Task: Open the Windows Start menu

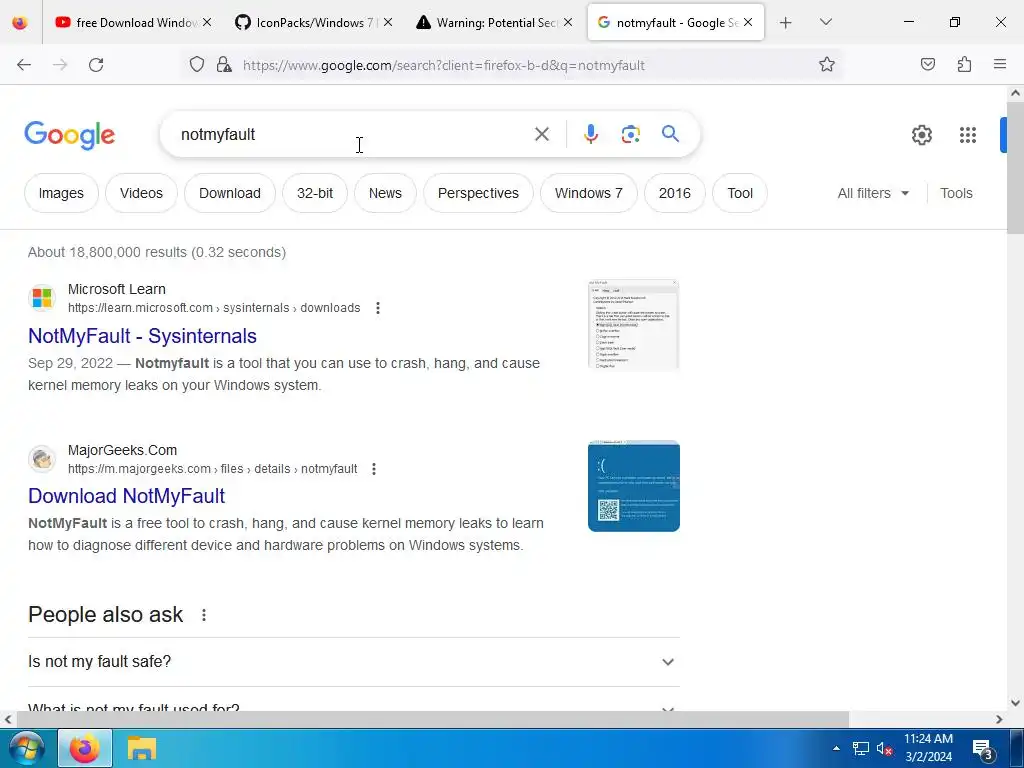Action: (26, 748)
